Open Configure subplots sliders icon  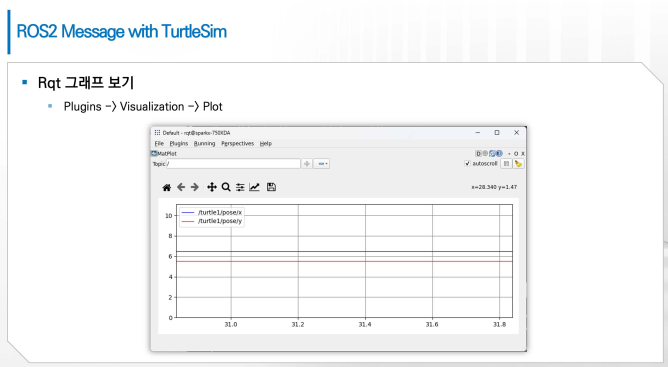click(240, 187)
